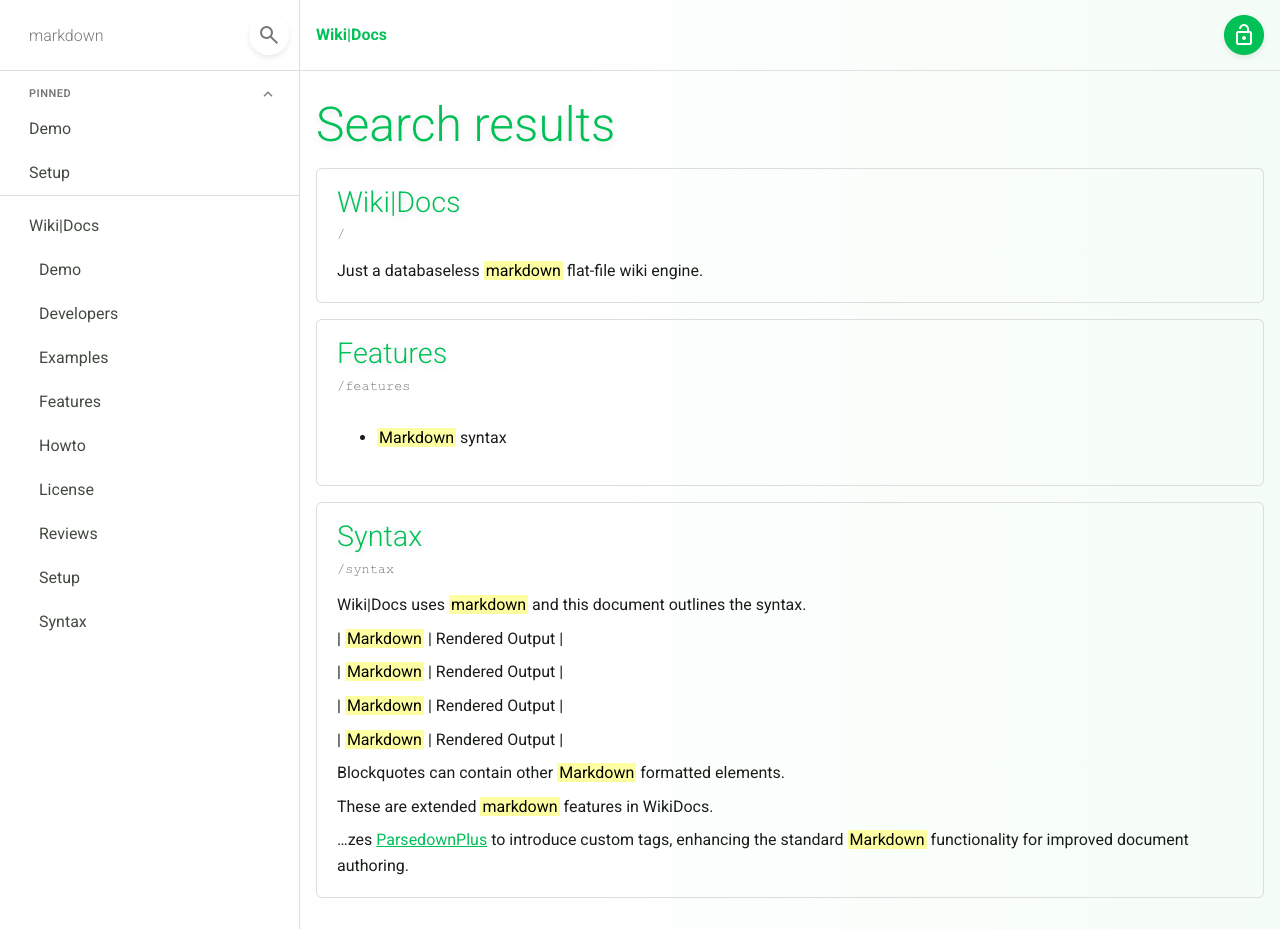Click 'These are extended markdown features' line

tap(525, 807)
